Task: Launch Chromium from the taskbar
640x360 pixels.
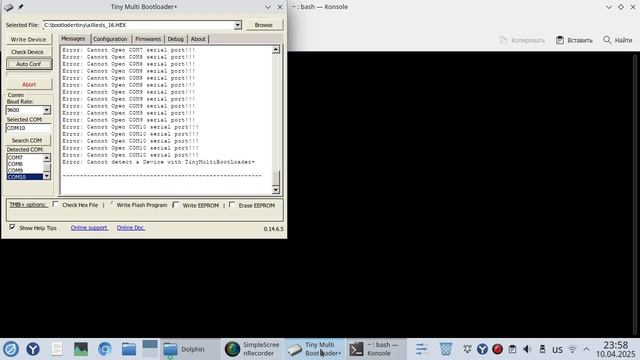Action: click(x=104, y=349)
